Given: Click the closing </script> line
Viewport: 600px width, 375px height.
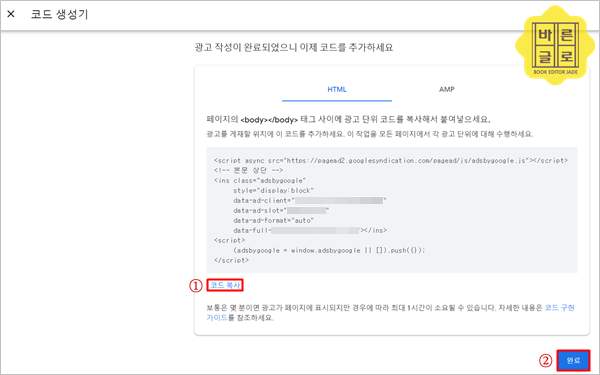Looking at the screenshot, I should (x=231, y=260).
